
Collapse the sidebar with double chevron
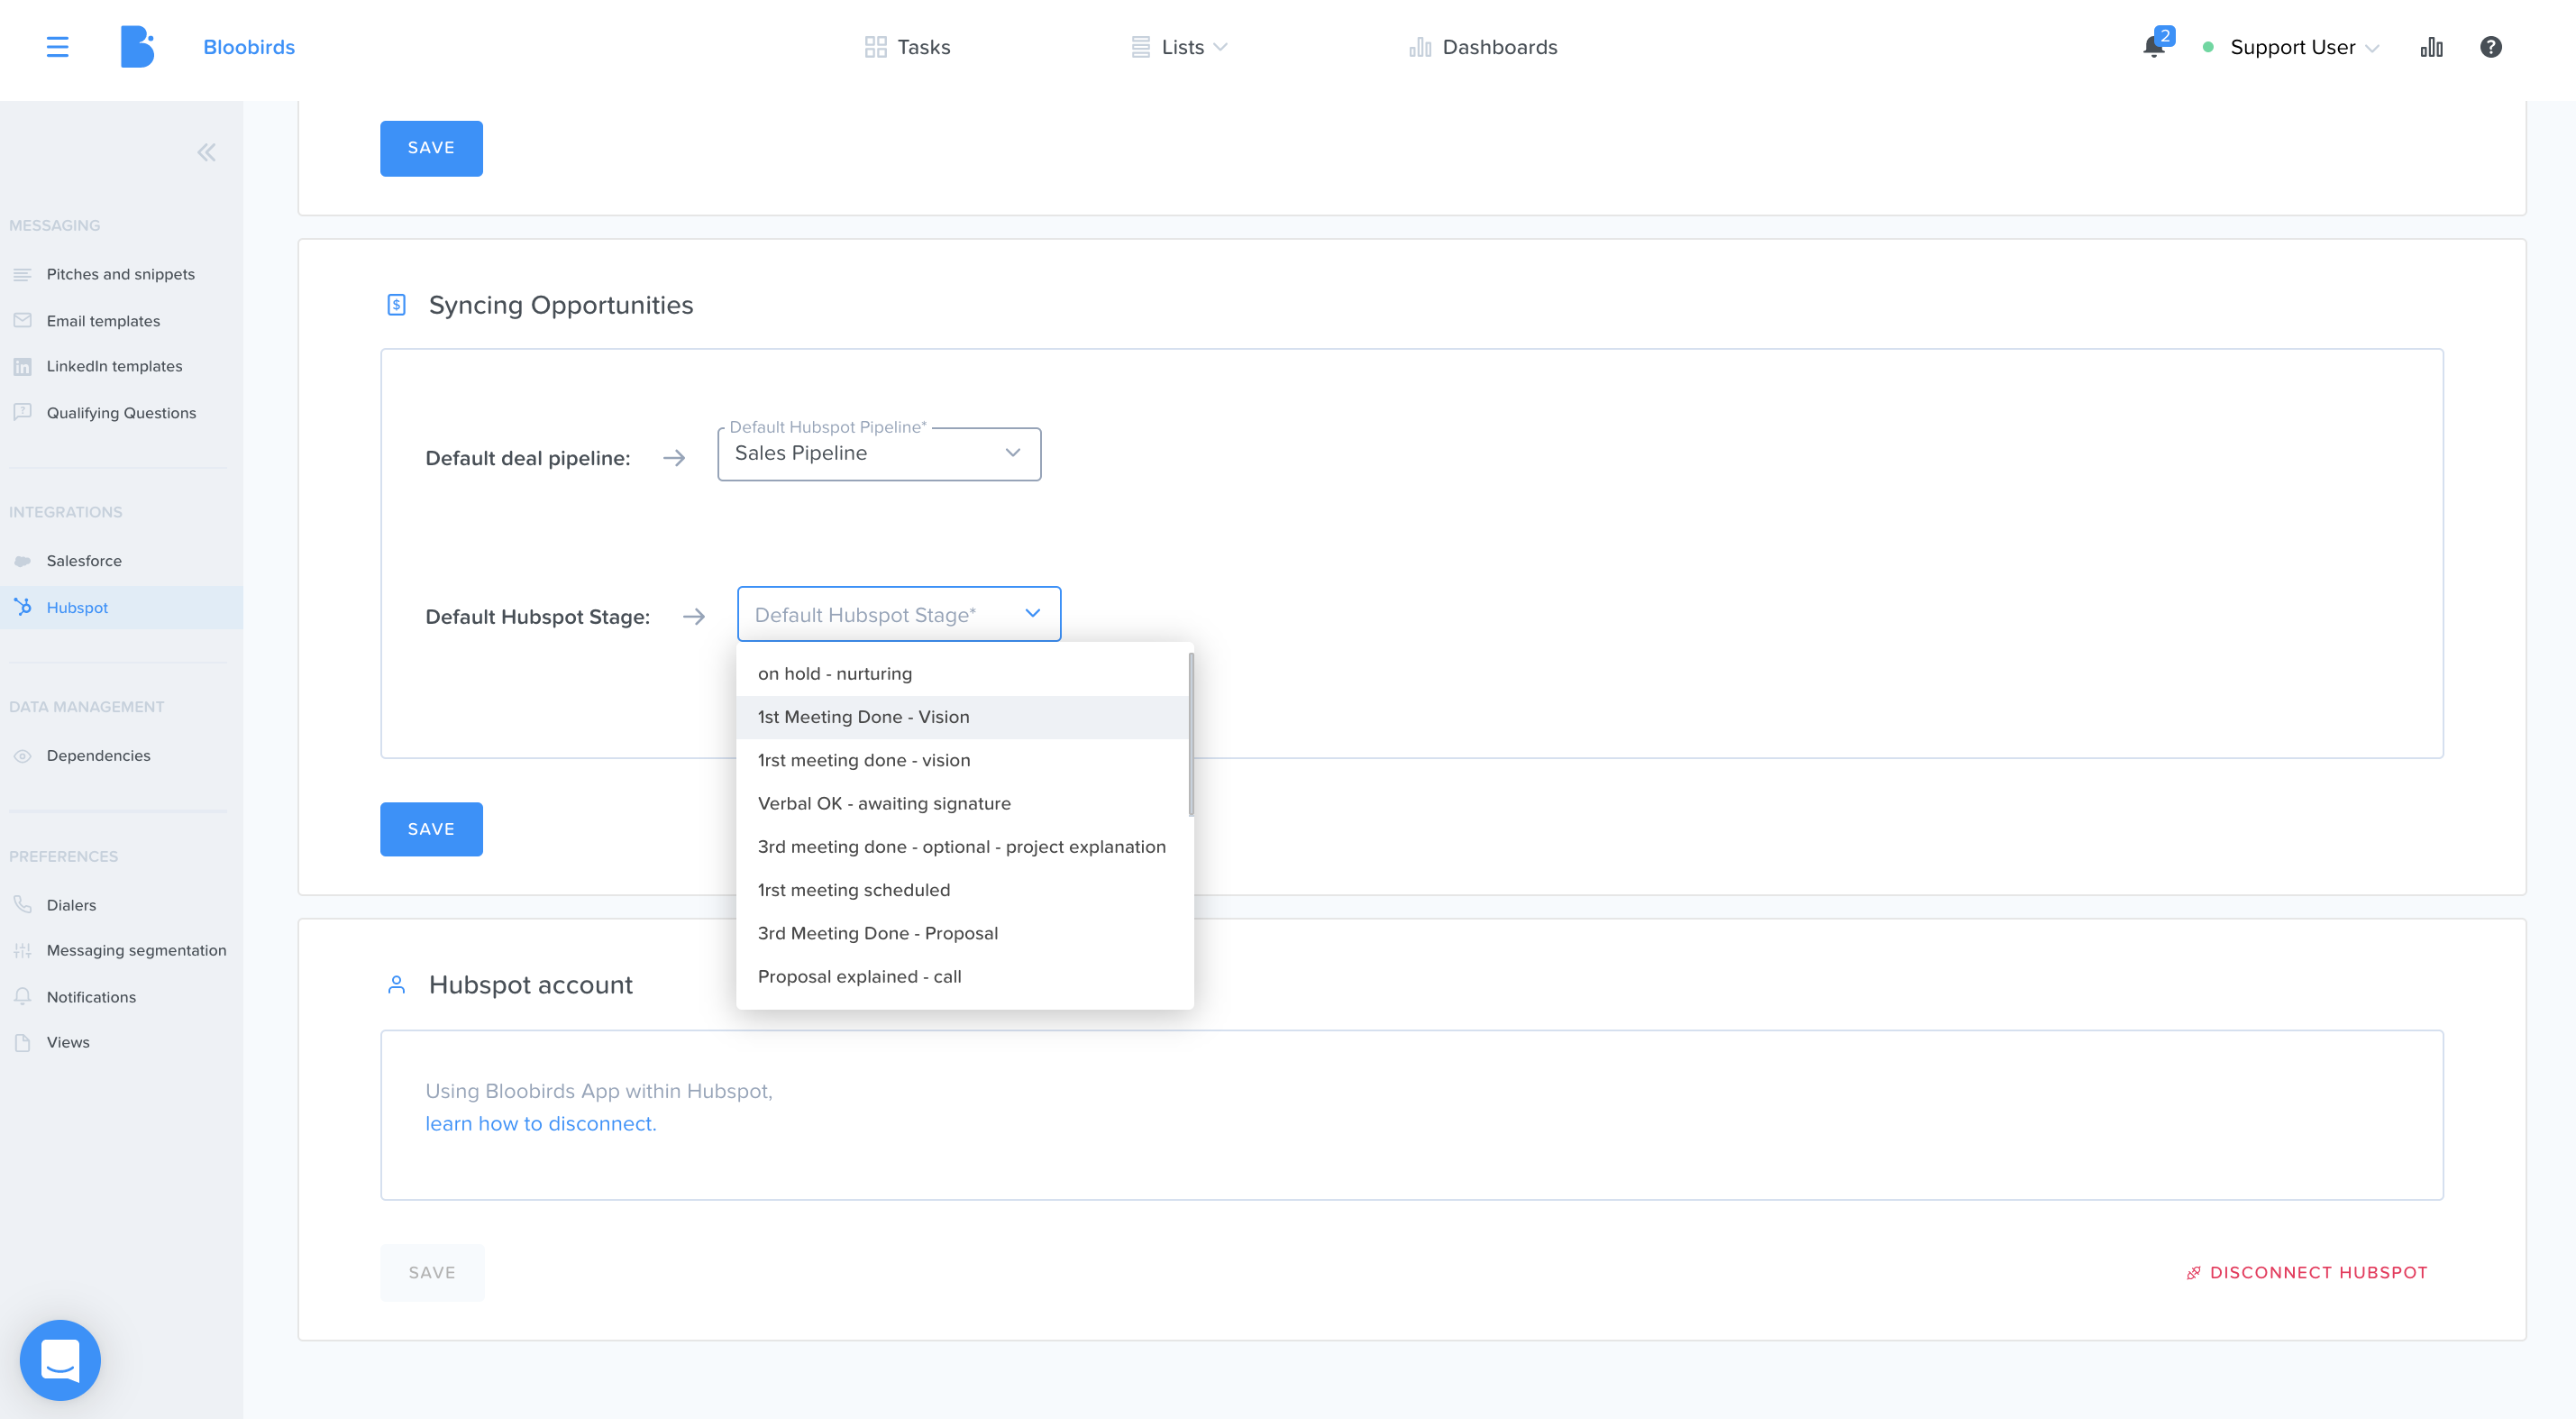click(206, 152)
